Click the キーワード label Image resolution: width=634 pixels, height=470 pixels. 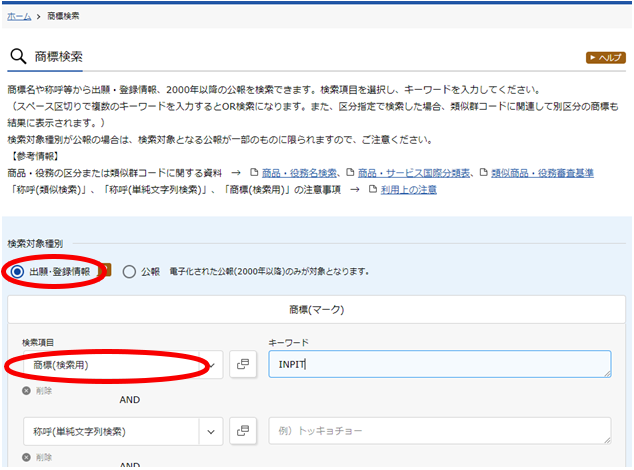(x=288, y=343)
